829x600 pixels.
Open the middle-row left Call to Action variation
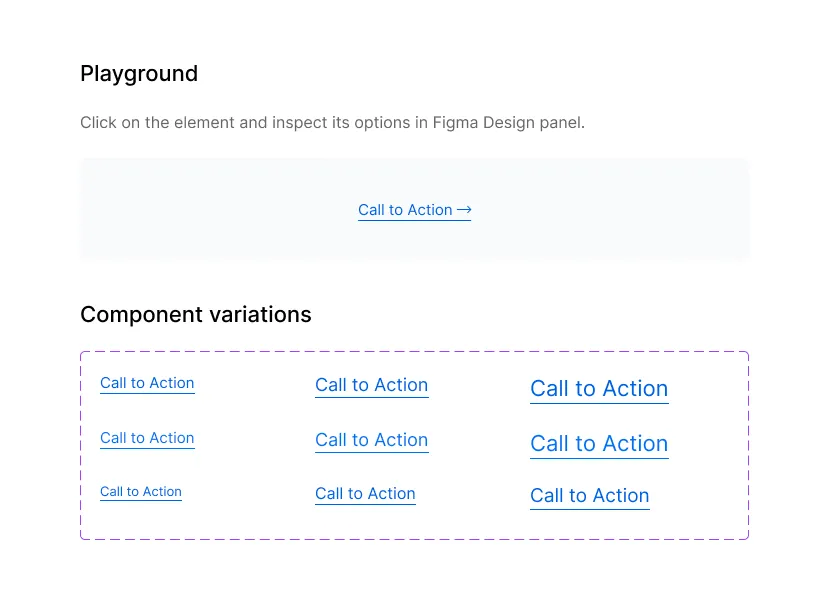(x=147, y=438)
